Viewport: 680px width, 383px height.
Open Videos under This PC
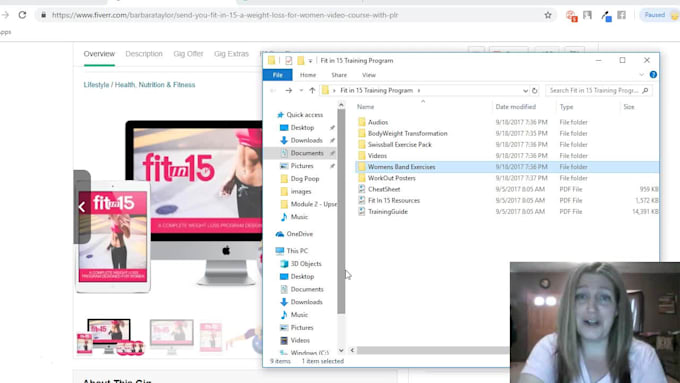pyautogui.click(x=300, y=340)
